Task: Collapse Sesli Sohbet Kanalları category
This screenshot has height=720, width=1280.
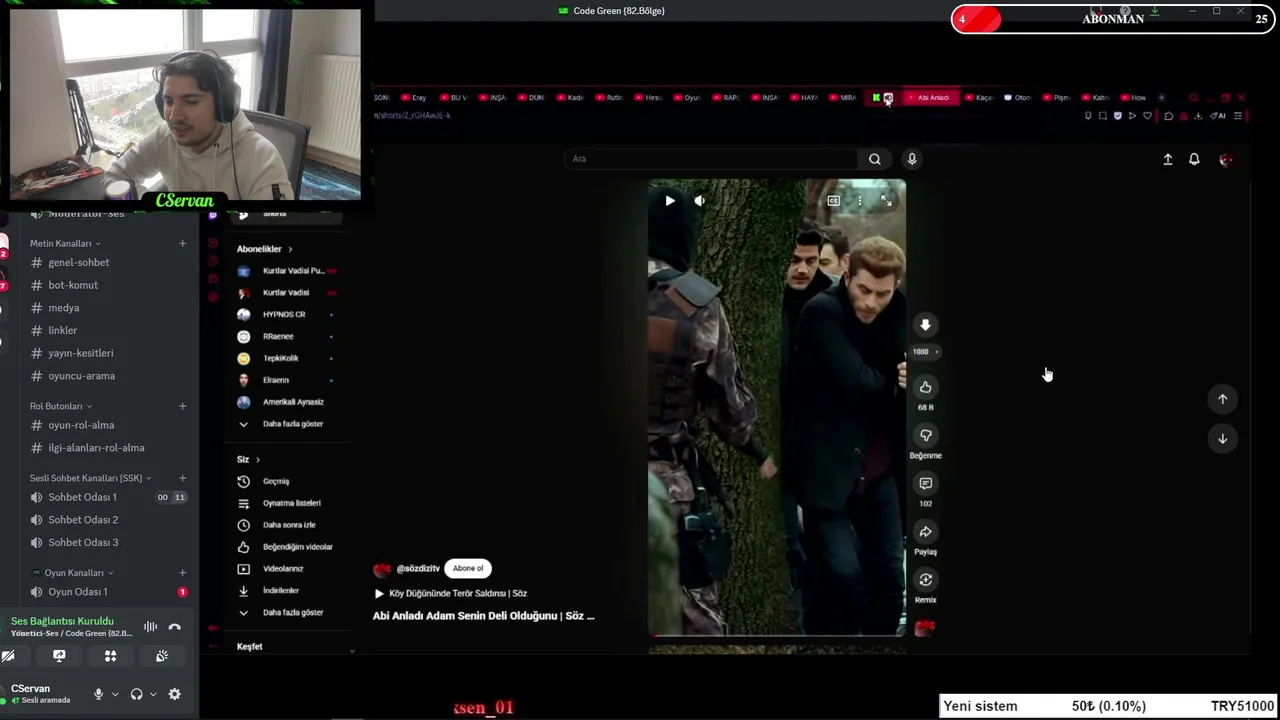Action: (x=91, y=478)
